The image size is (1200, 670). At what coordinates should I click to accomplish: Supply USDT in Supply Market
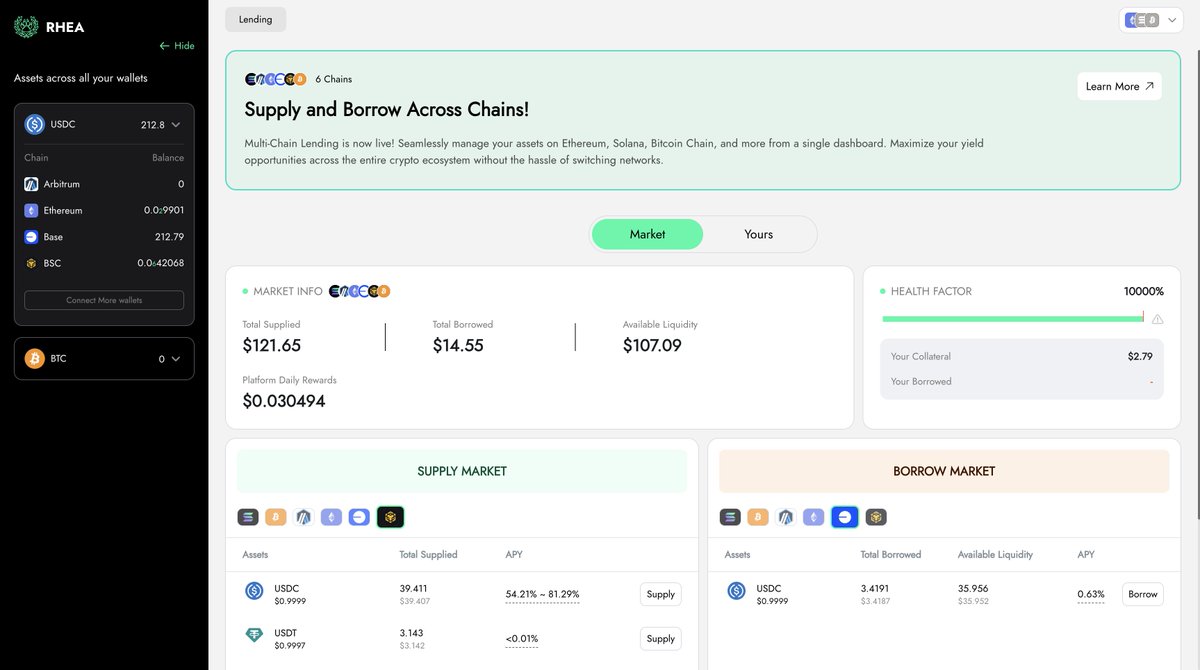point(661,638)
